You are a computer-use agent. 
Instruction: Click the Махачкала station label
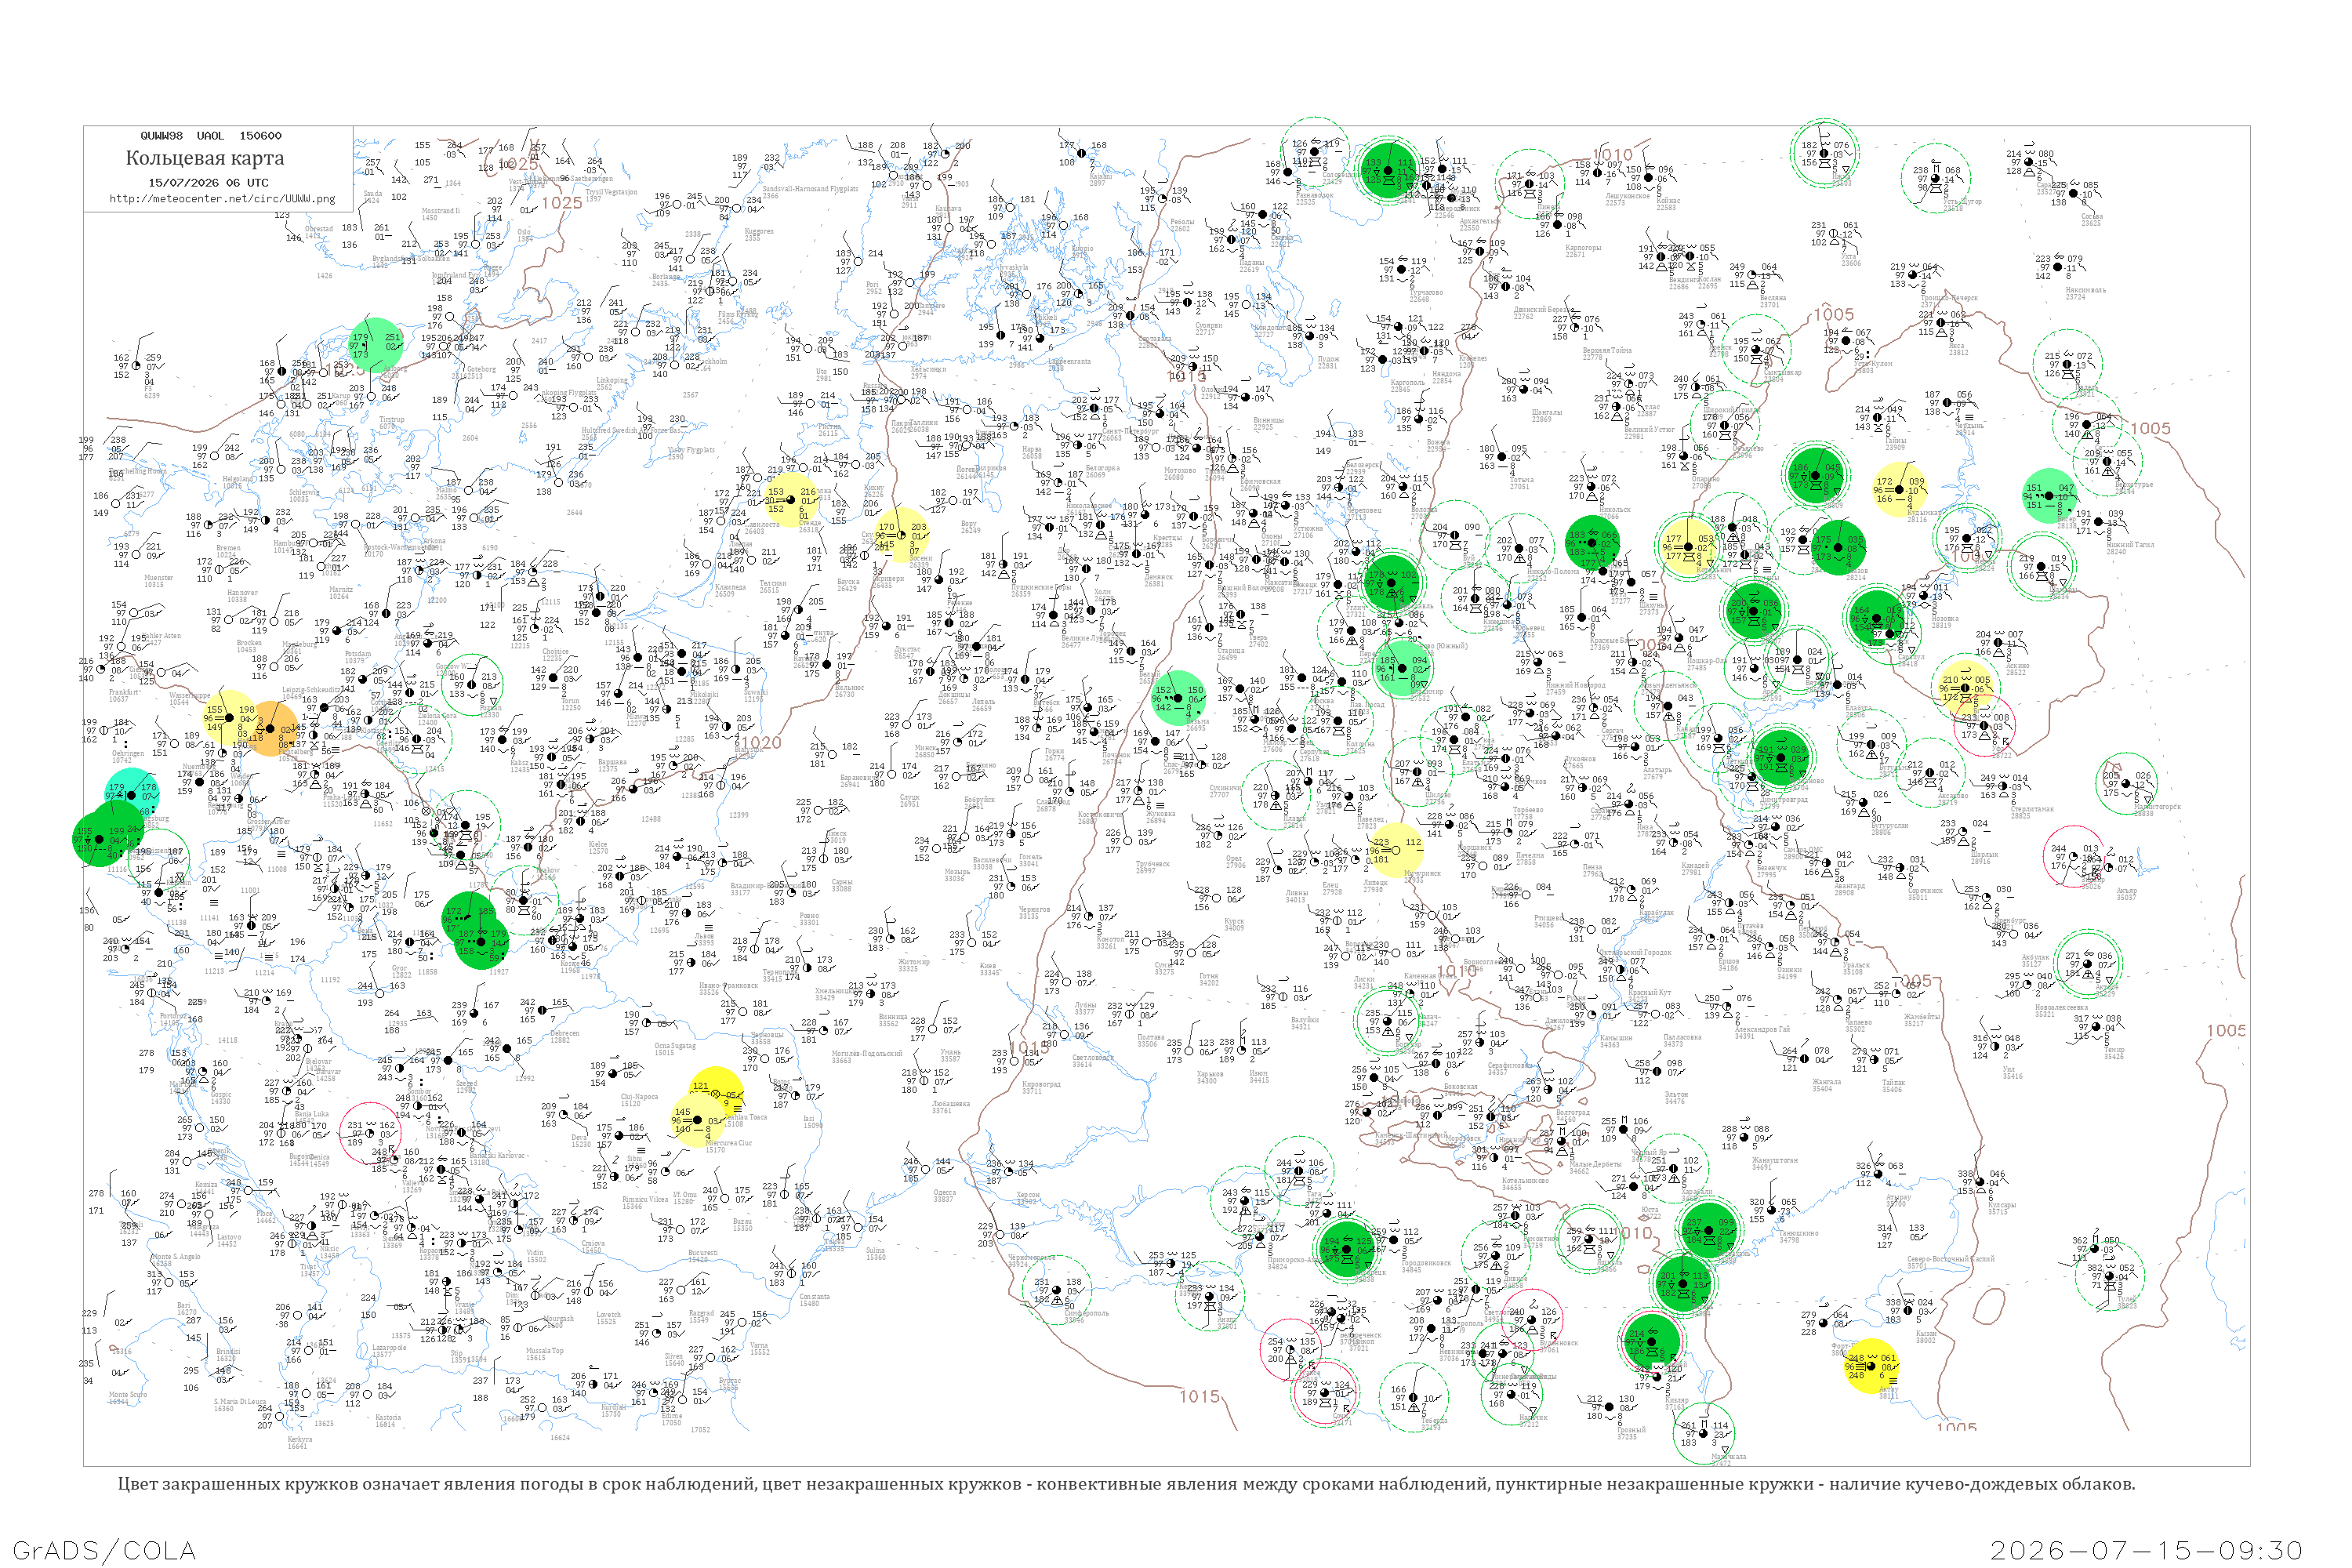(x=1727, y=1456)
